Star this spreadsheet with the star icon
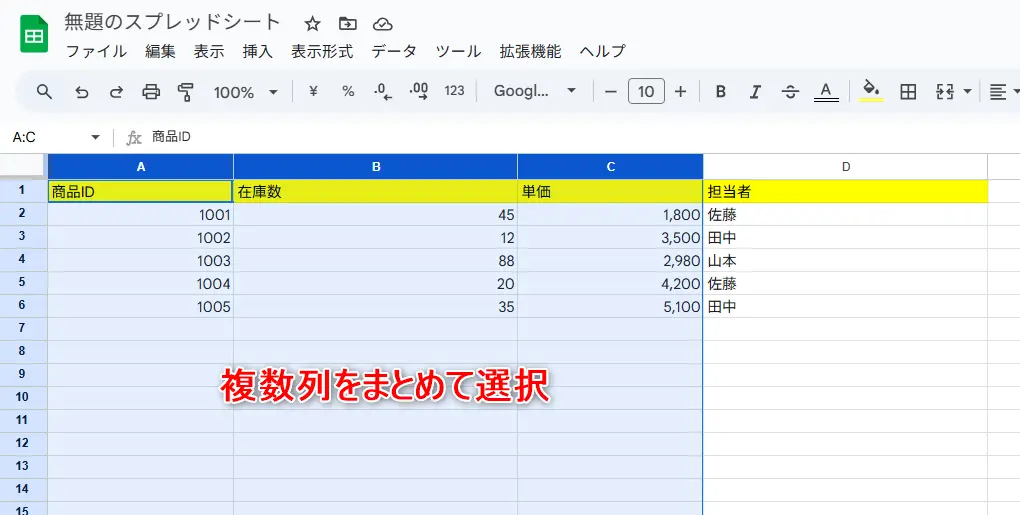 pos(312,24)
